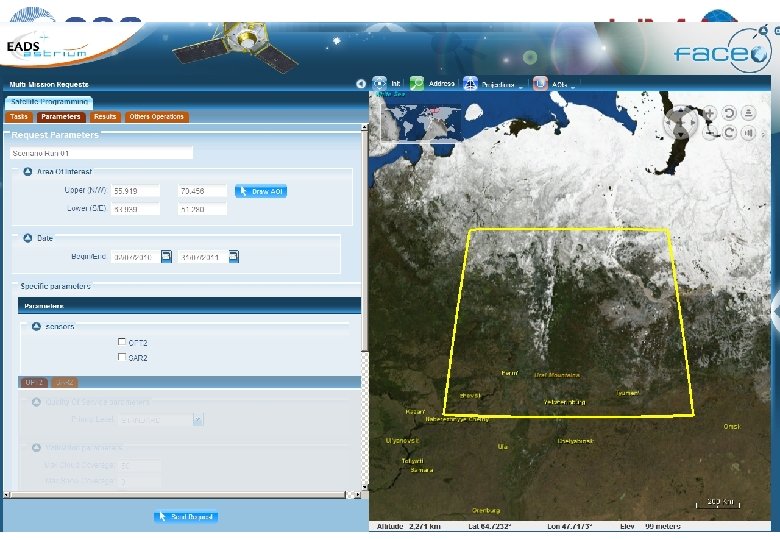Click the Max Cloud Coverage input field
This screenshot has width=780, height=540.
click(x=140, y=466)
